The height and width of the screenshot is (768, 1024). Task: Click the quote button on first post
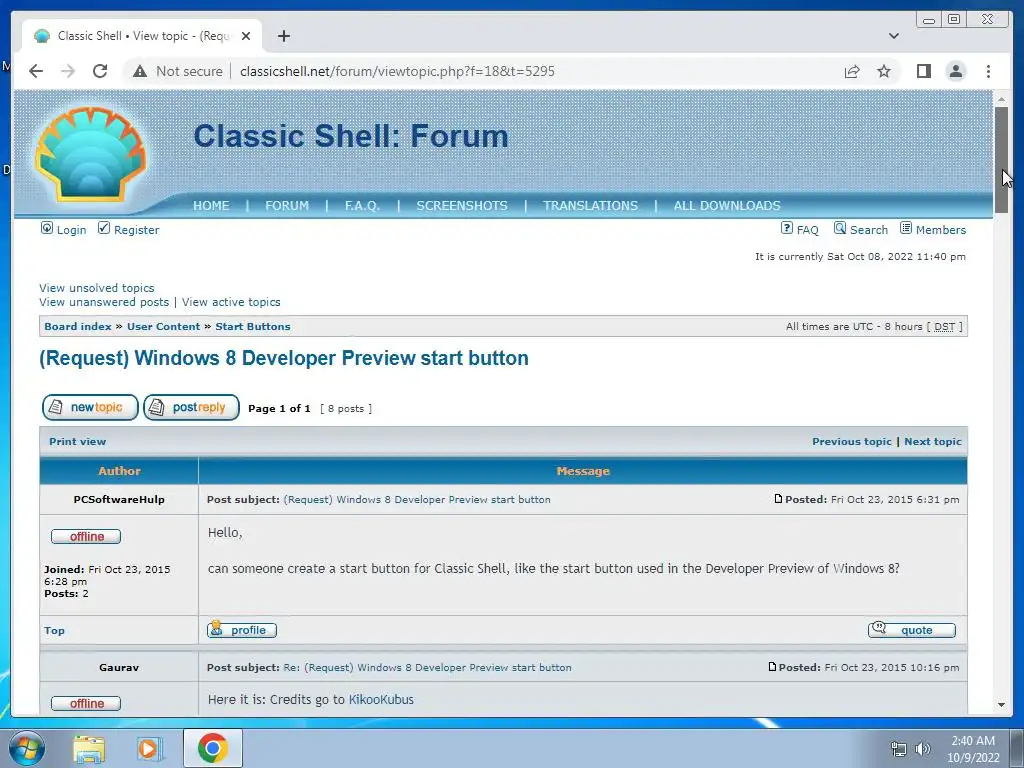(912, 630)
